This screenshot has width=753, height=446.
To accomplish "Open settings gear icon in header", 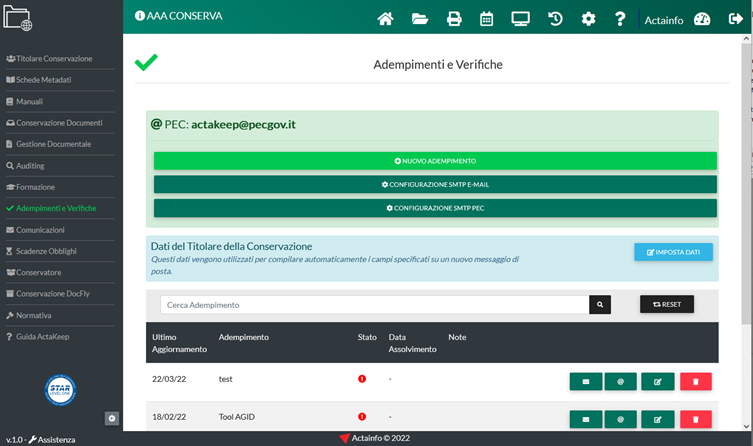I will coord(588,18).
